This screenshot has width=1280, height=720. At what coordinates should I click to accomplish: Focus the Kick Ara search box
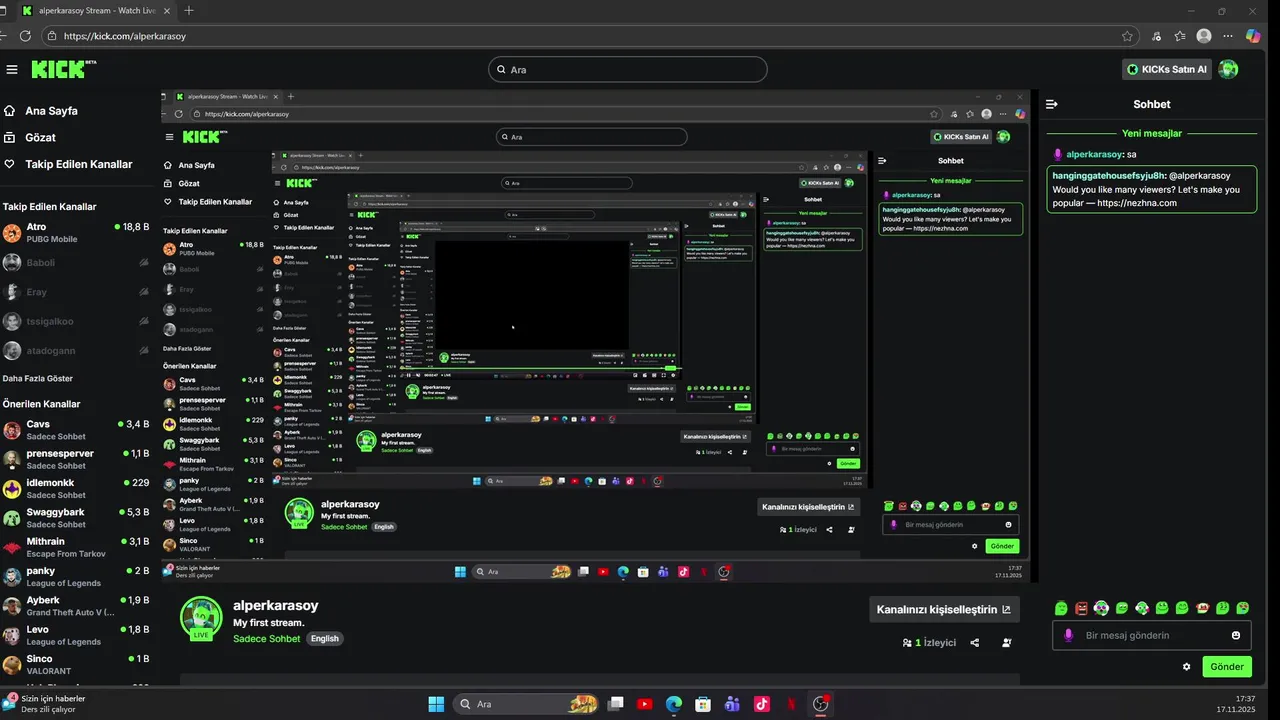pos(628,69)
